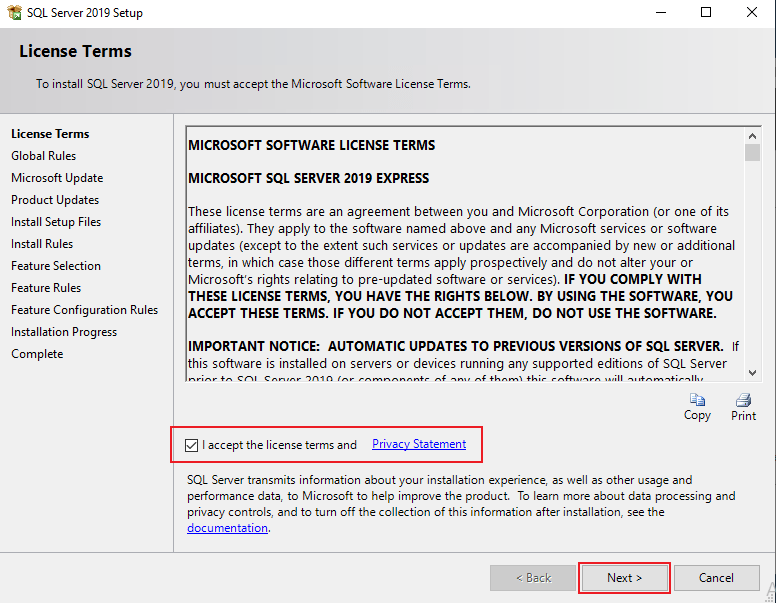
Task: Click the license text scrollbar thumb
Action: (752, 152)
